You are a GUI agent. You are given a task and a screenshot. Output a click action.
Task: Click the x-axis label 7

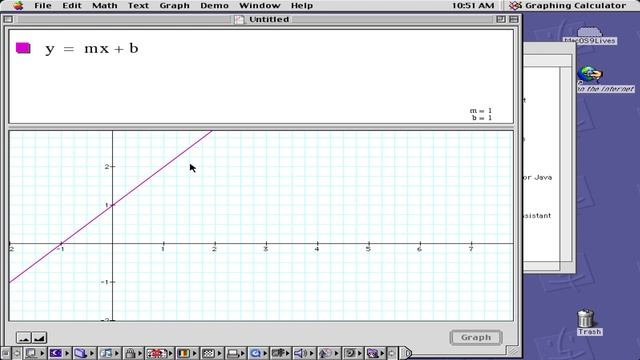point(471,249)
